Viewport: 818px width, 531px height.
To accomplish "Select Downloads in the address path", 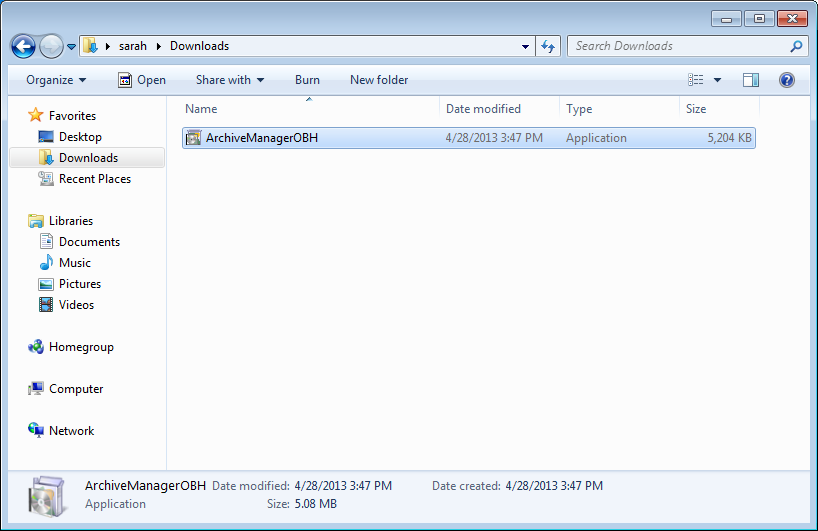I will click(199, 46).
